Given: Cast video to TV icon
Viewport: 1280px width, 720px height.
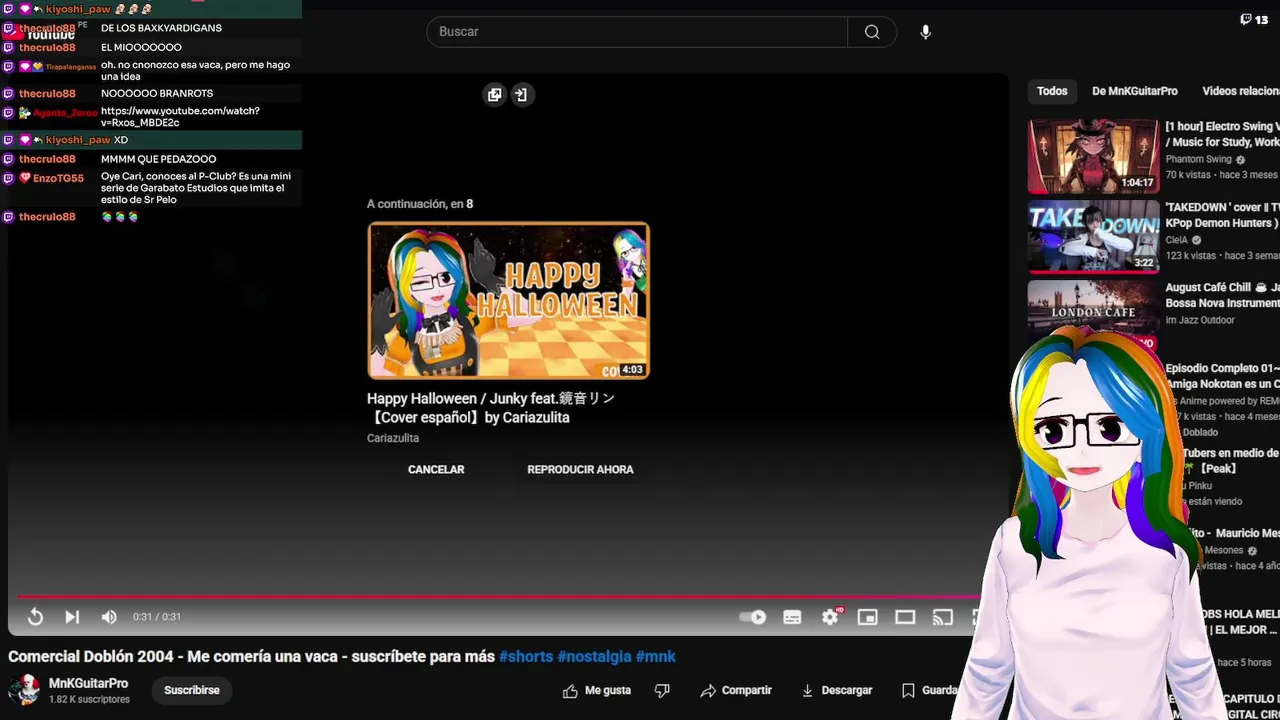Looking at the screenshot, I should [942, 617].
